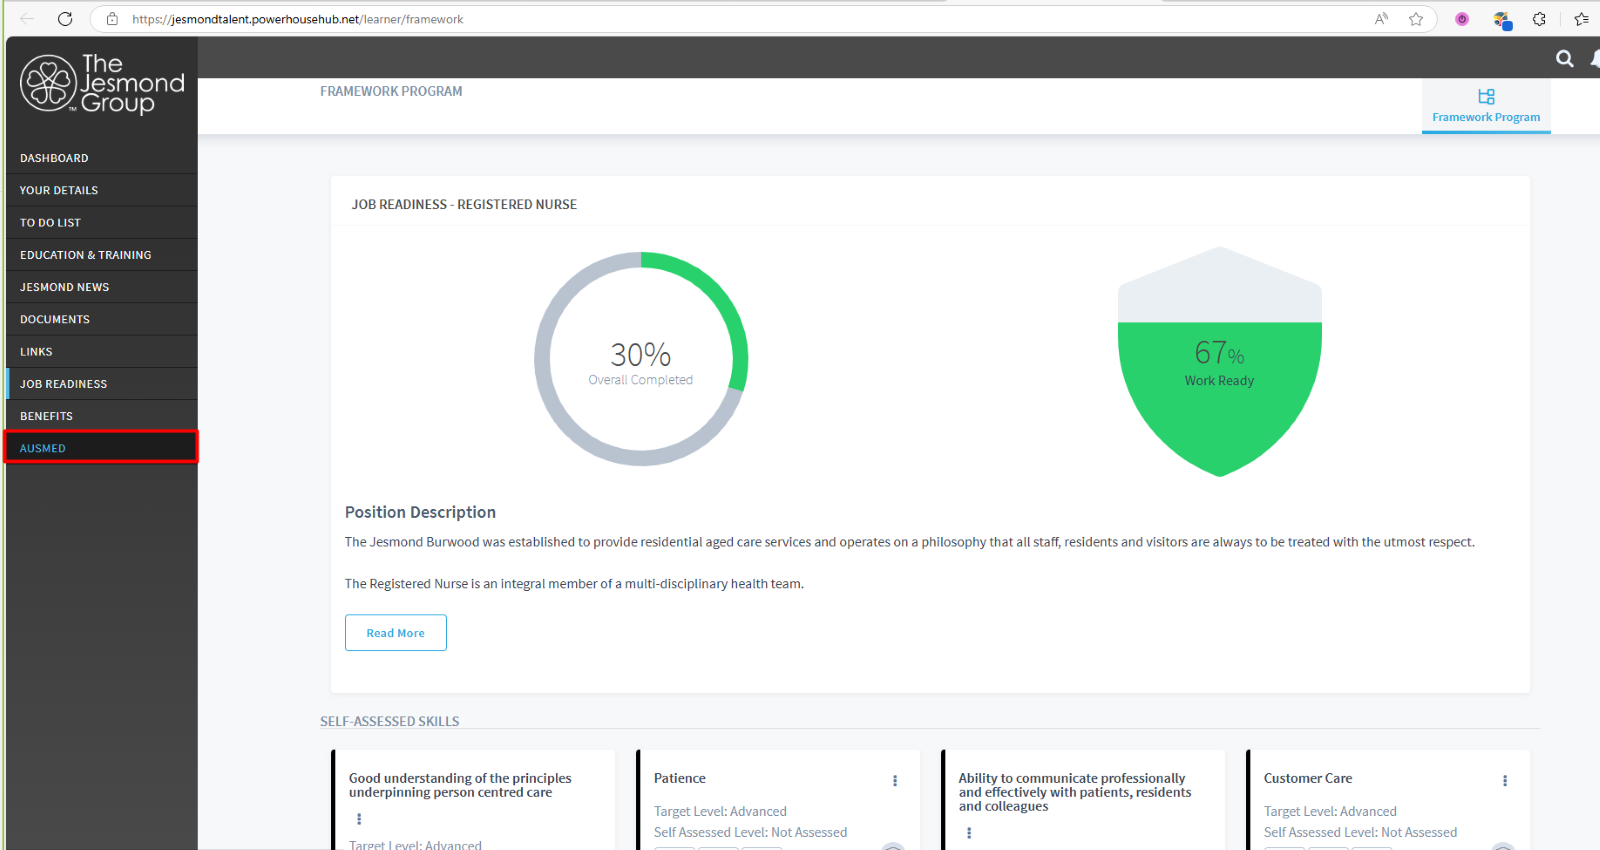
Task: Bookmark page with the star icon
Action: pyautogui.click(x=1416, y=19)
